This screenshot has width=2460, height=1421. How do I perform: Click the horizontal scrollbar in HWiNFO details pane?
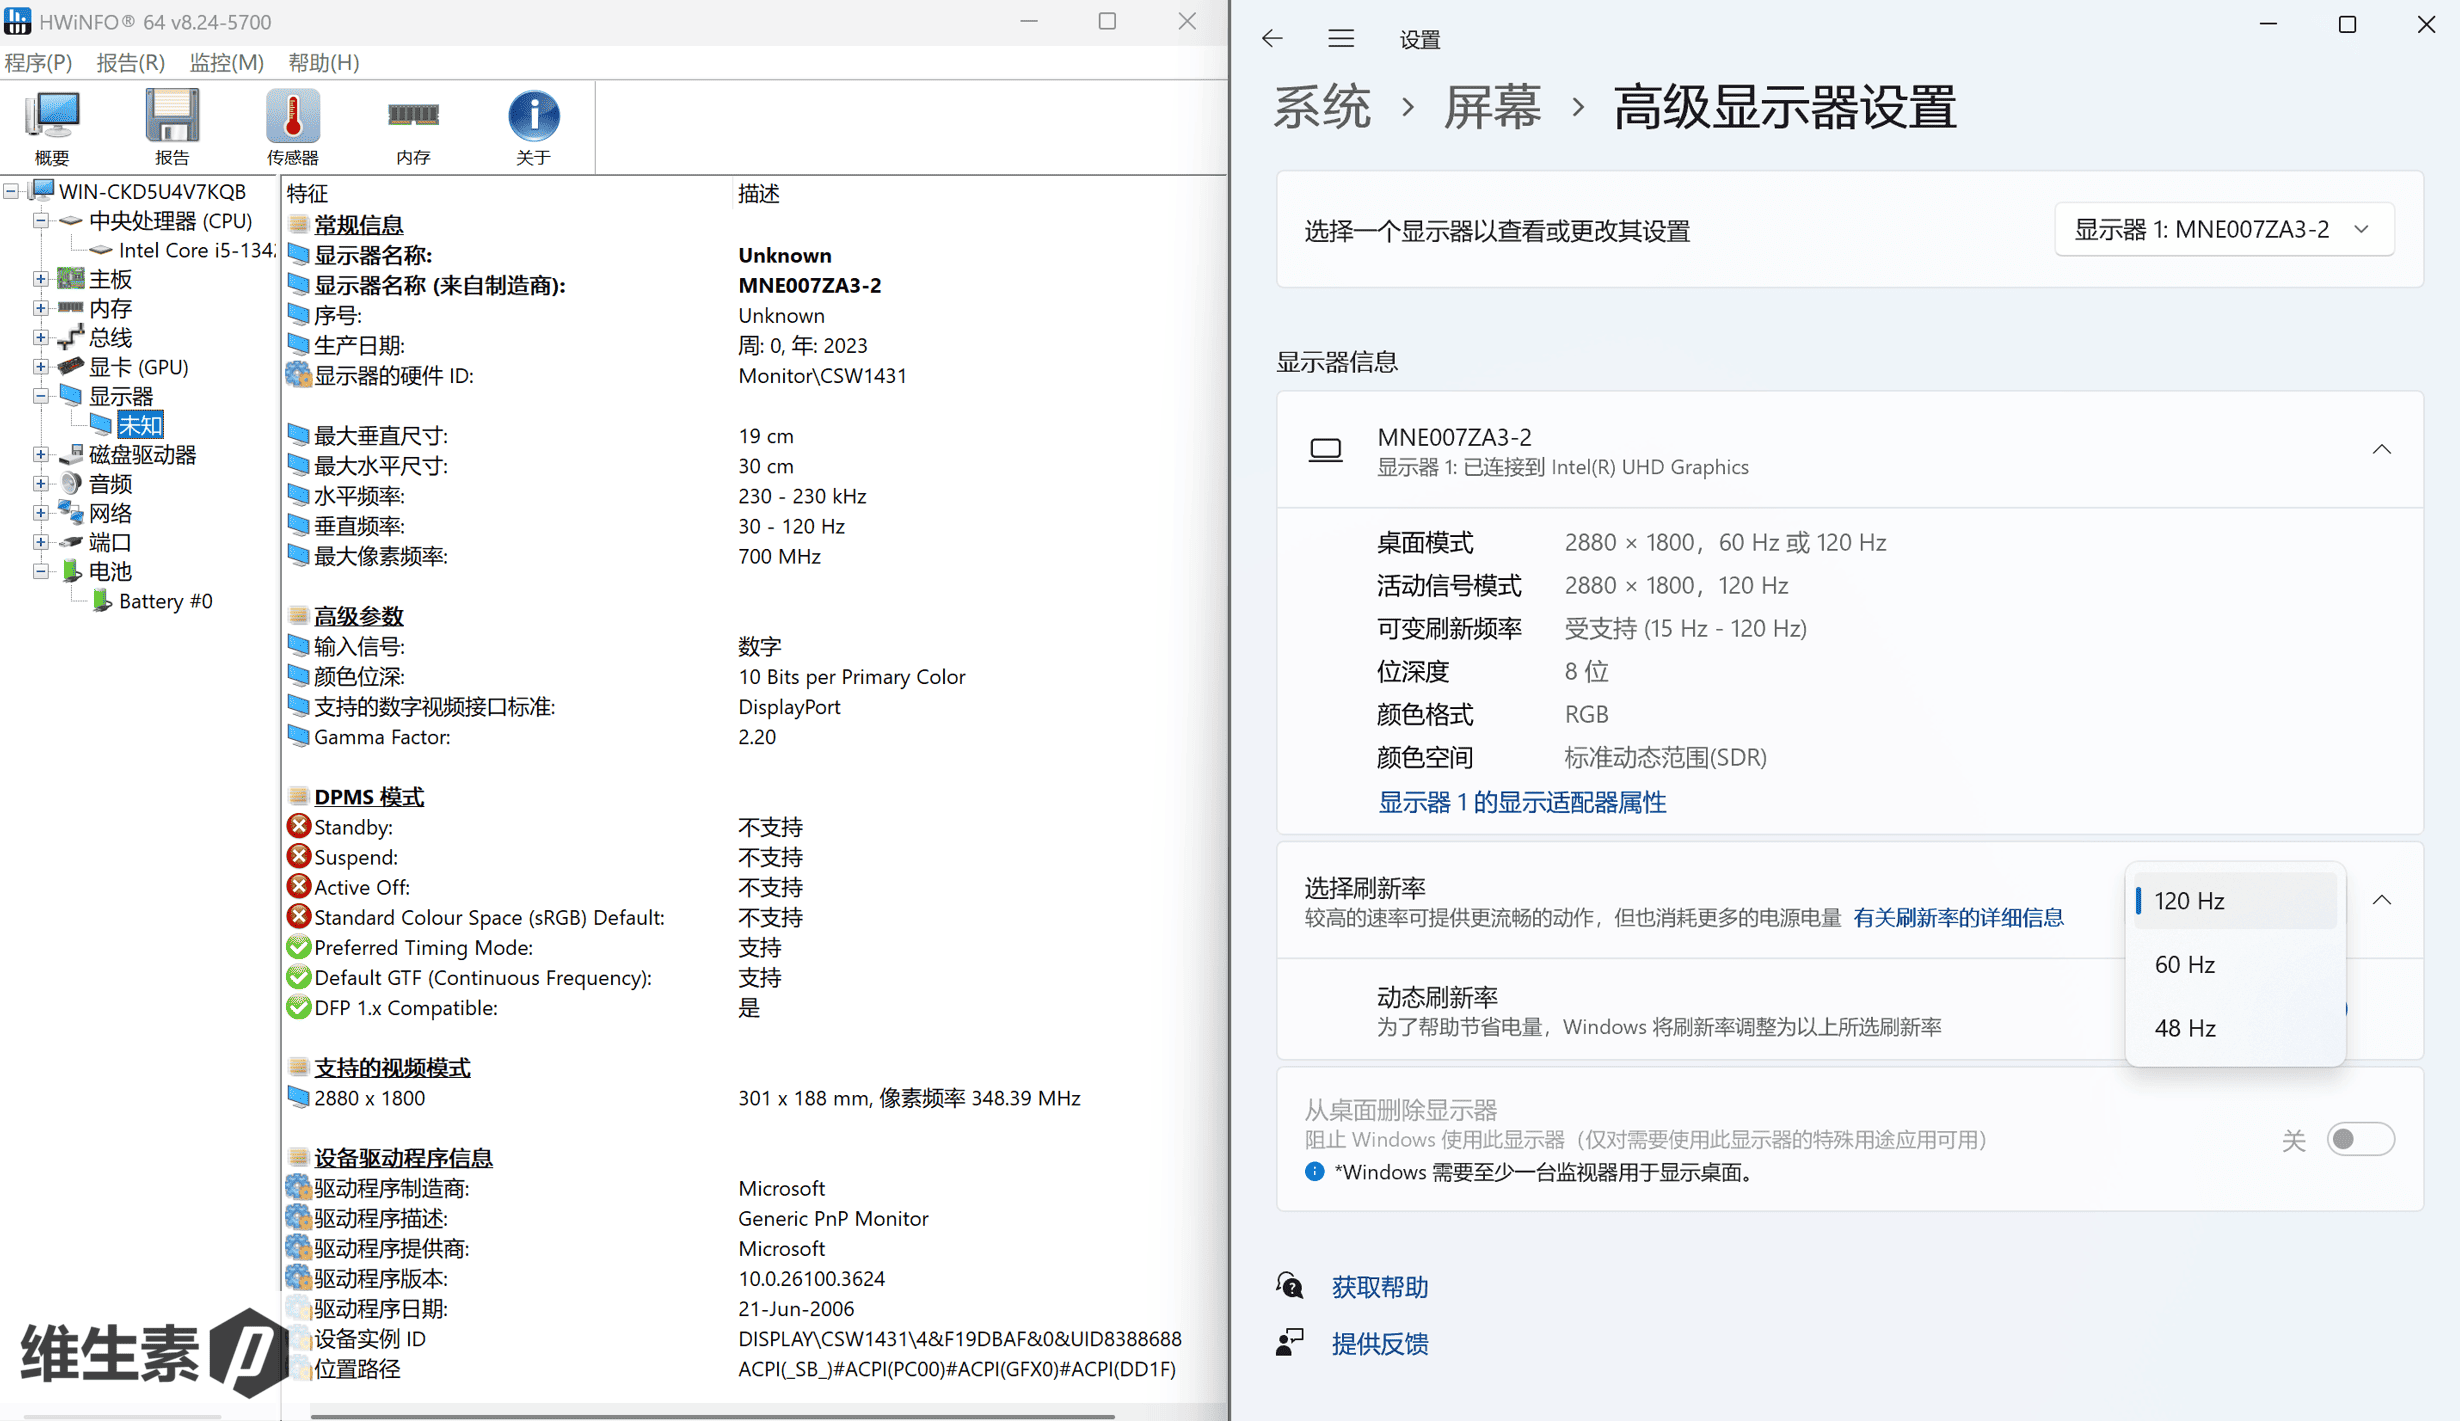tap(712, 1415)
